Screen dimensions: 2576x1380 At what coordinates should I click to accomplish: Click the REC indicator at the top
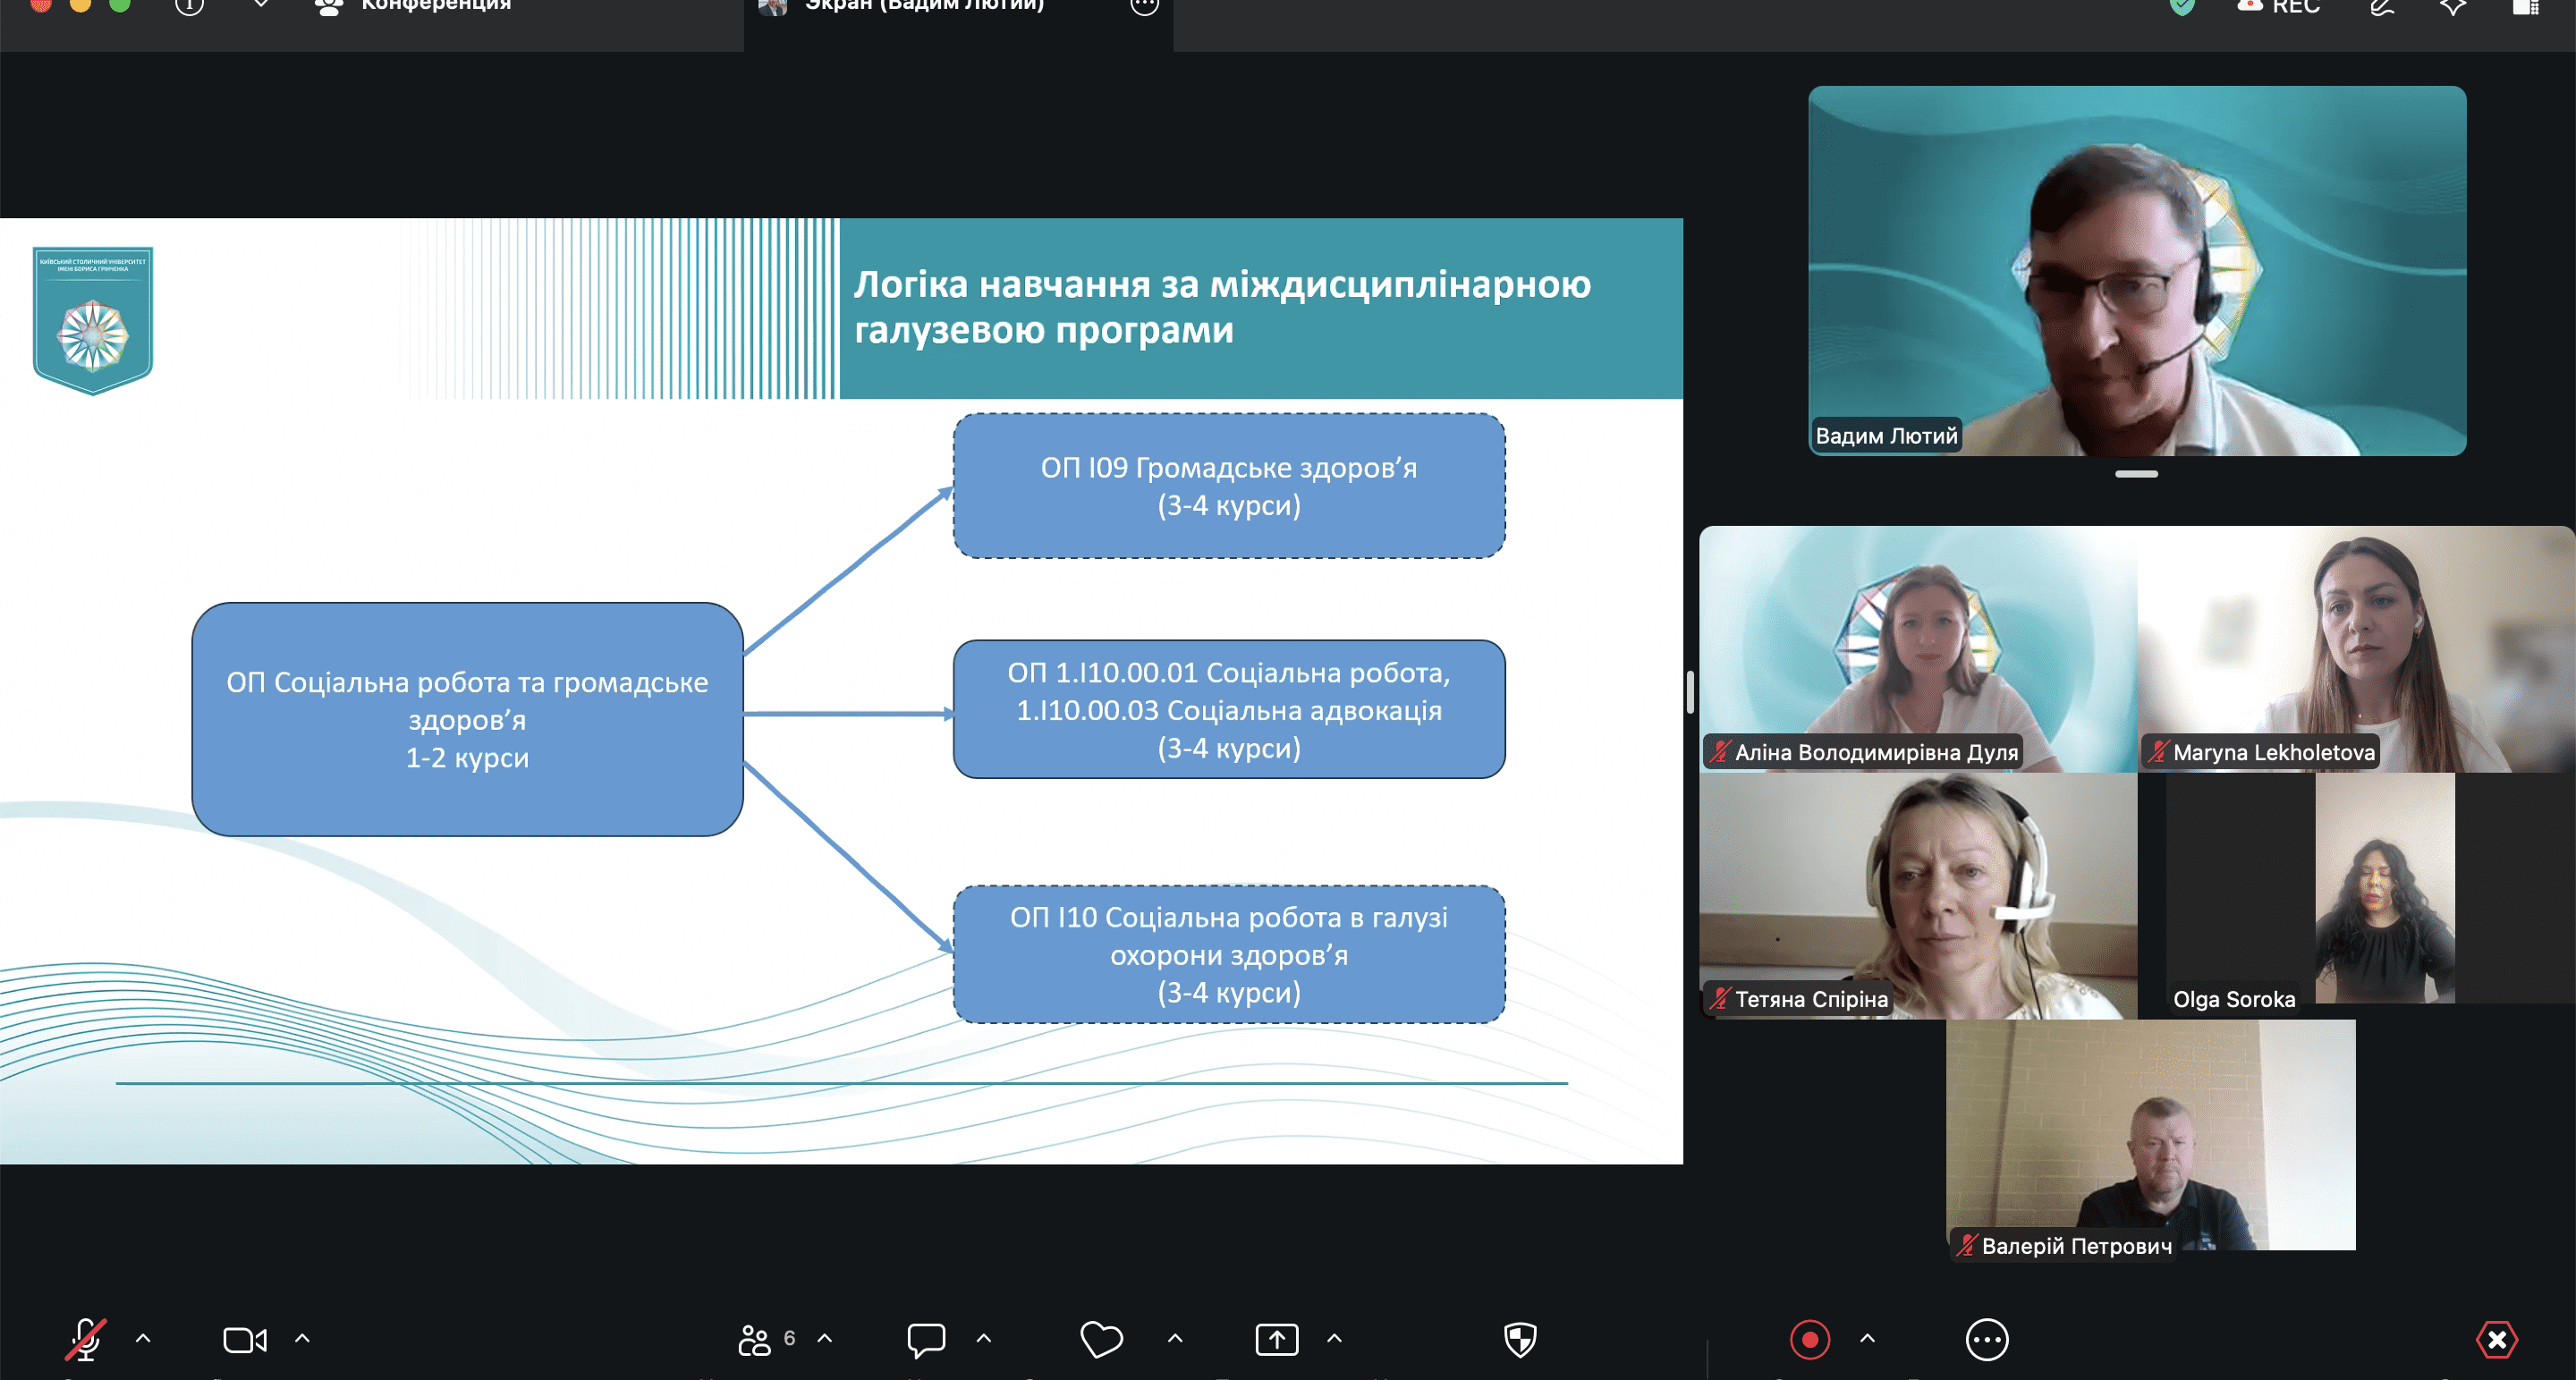(2279, 7)
